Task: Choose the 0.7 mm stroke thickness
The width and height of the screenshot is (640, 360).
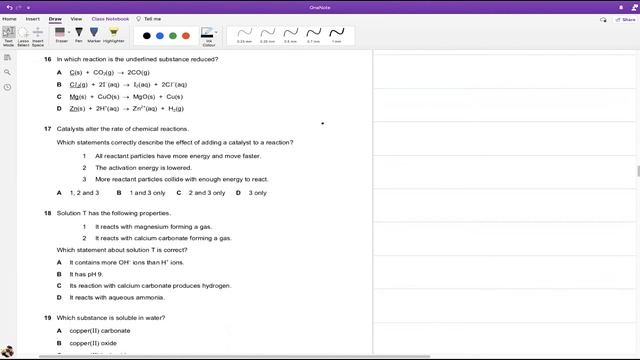Action: 313,35
